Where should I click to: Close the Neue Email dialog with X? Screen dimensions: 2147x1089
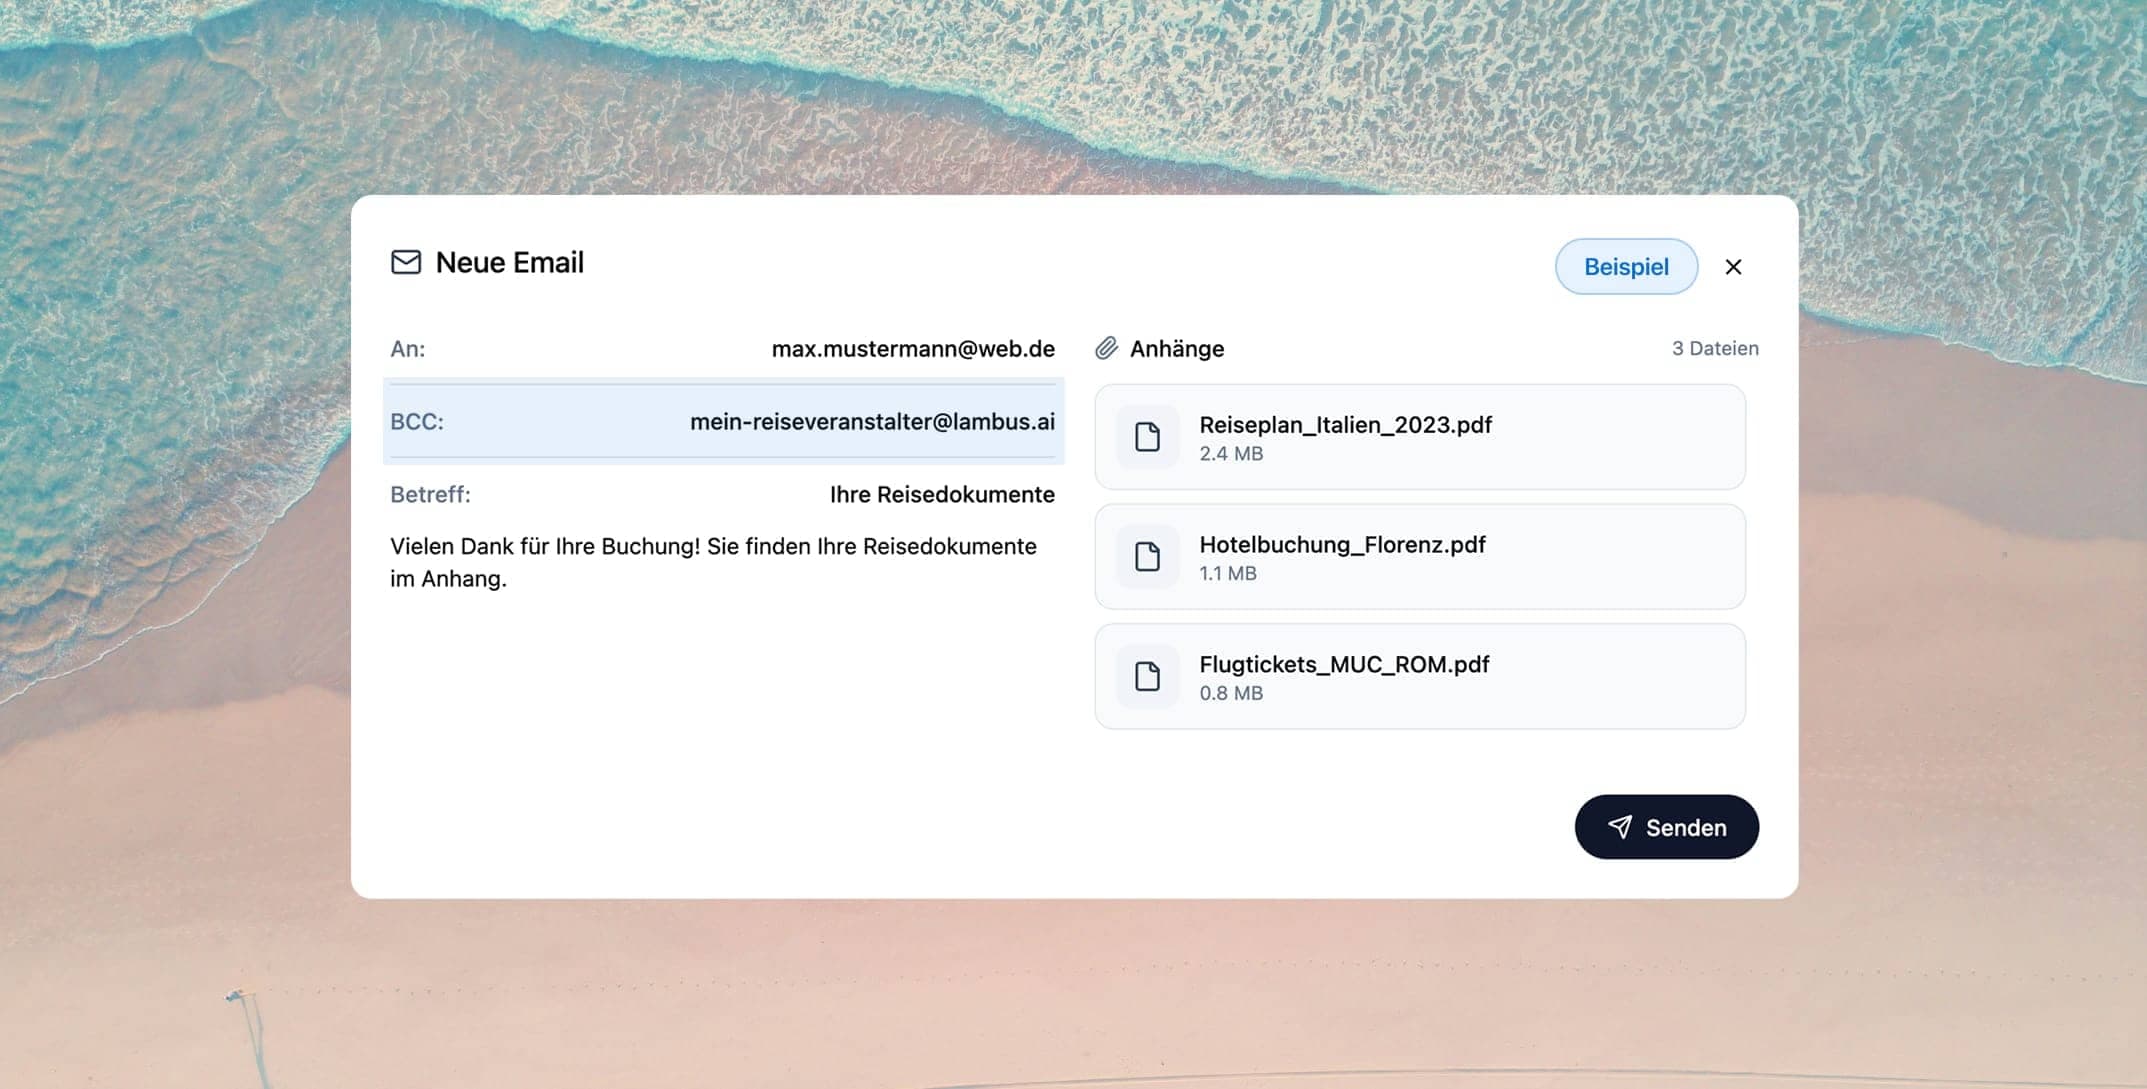pos(1733,267)
